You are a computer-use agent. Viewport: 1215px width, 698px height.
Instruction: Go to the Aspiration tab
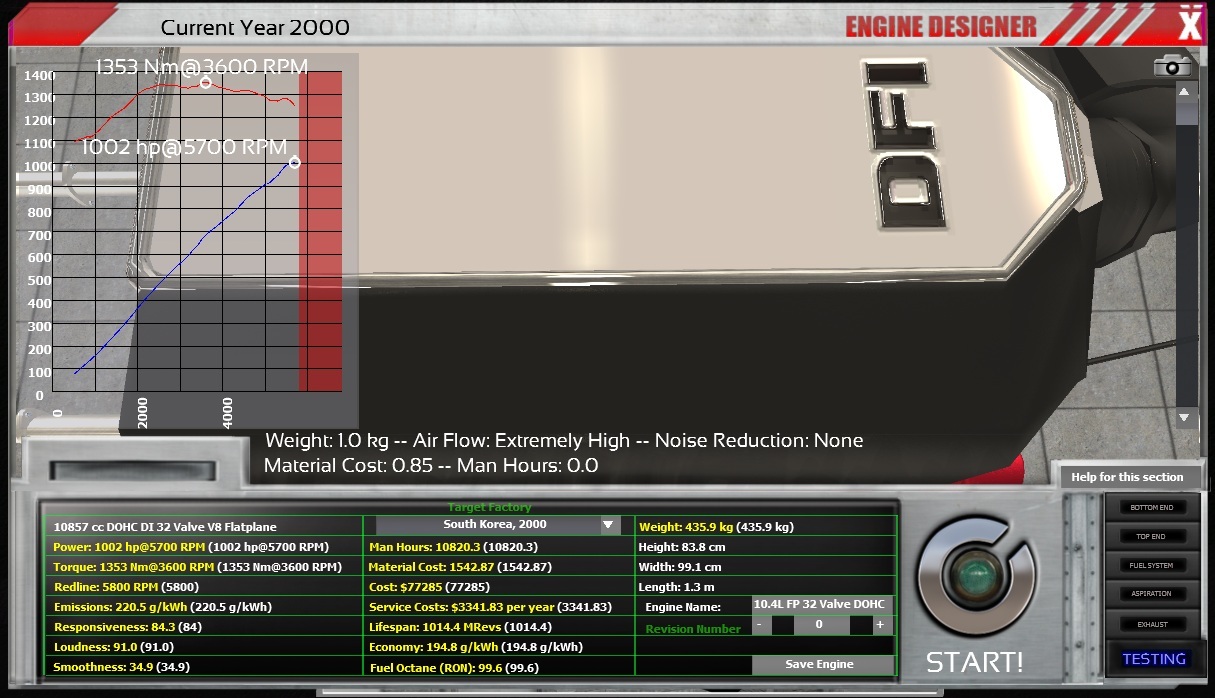[1153, 595]
